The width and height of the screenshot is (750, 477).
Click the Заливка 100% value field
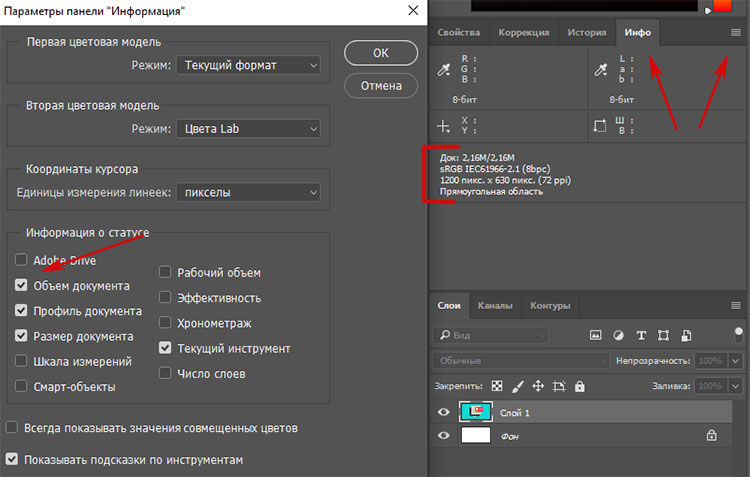[711, 386]
